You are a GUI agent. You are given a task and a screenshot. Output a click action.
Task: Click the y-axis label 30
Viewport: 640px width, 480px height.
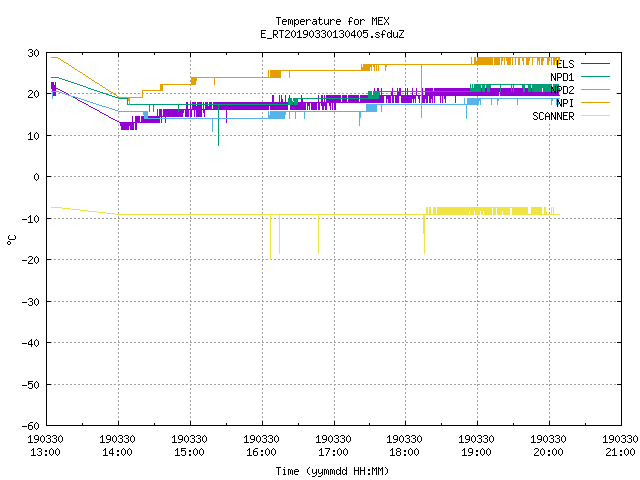33,53
